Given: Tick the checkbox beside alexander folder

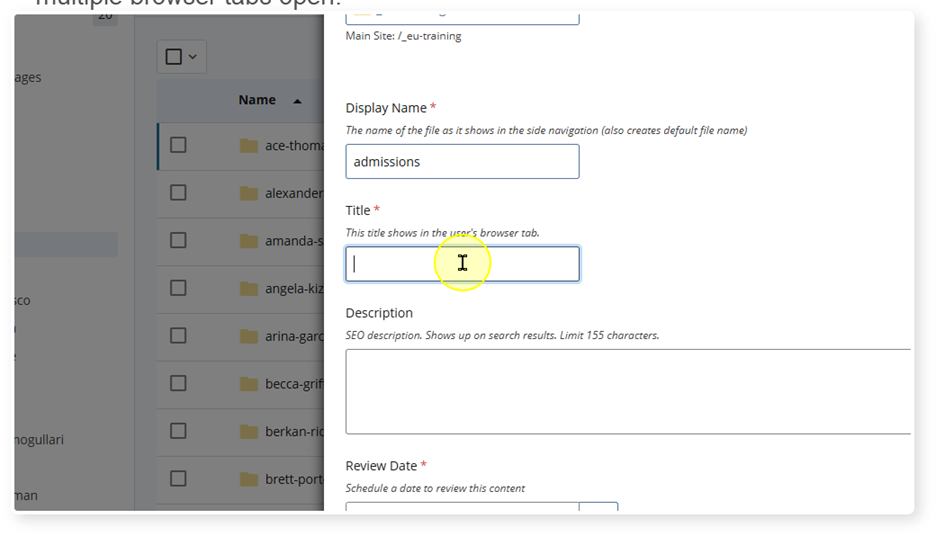Looking at the screenshot, I should [x=178, y=193].
